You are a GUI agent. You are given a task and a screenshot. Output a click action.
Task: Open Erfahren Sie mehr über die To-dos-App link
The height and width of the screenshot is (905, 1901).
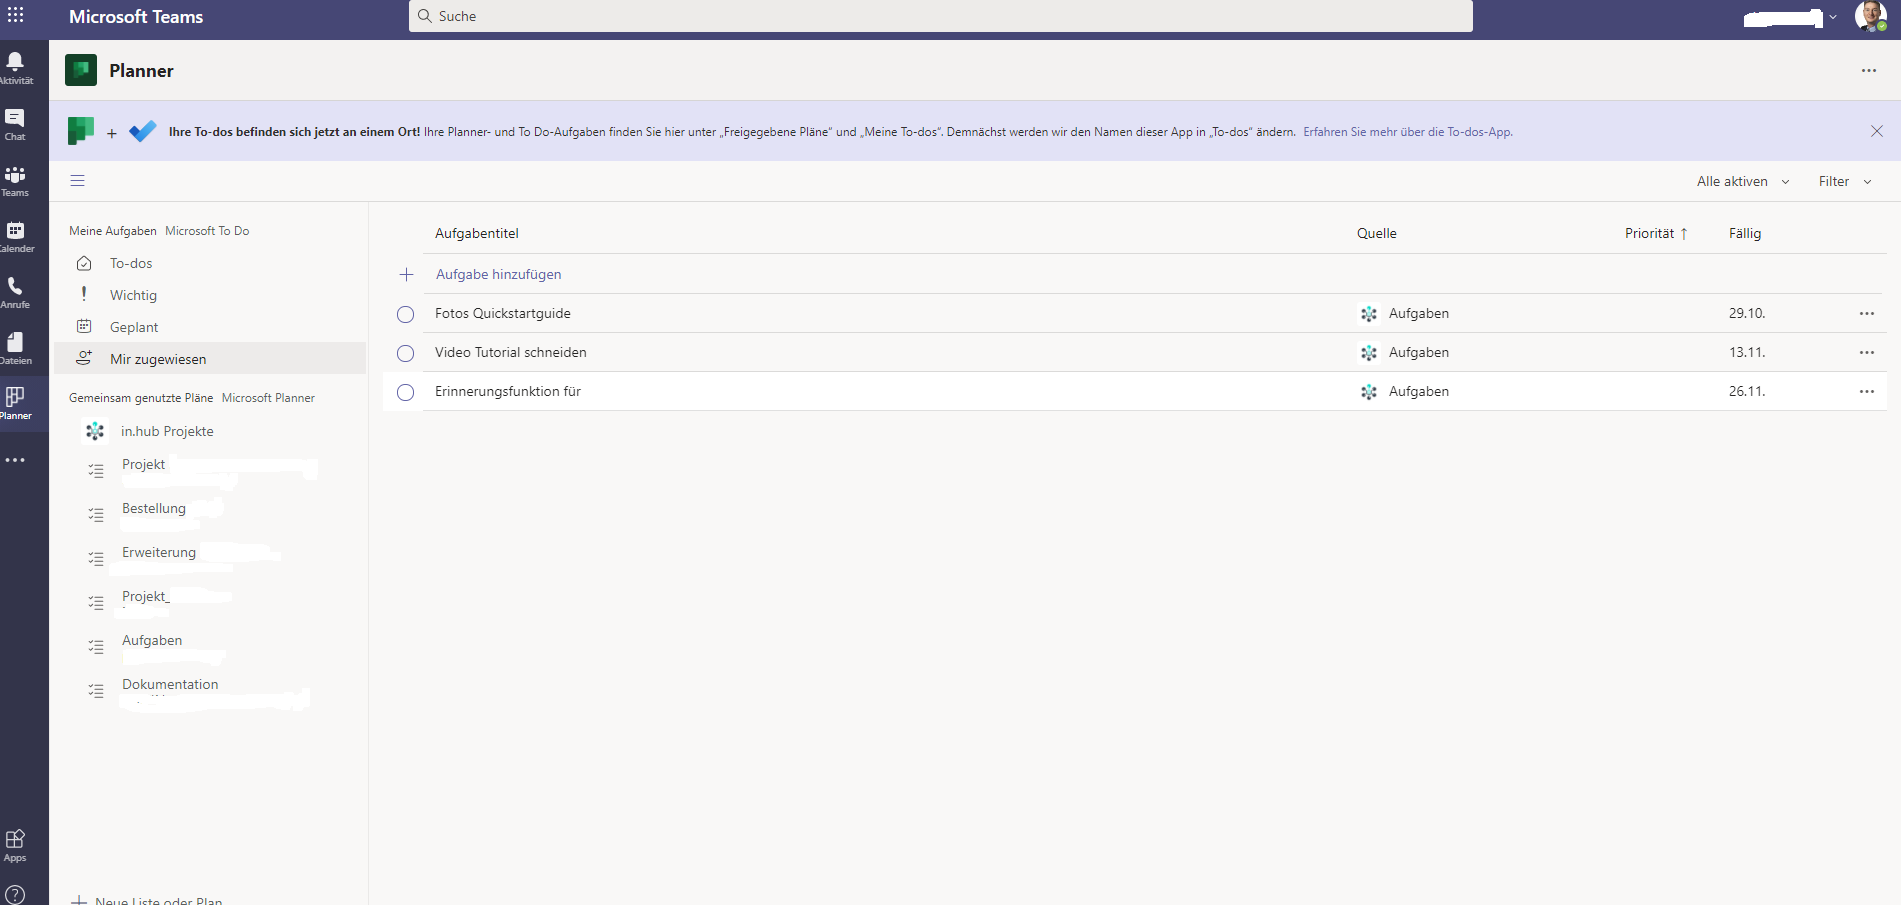(x=1407, y=131)
